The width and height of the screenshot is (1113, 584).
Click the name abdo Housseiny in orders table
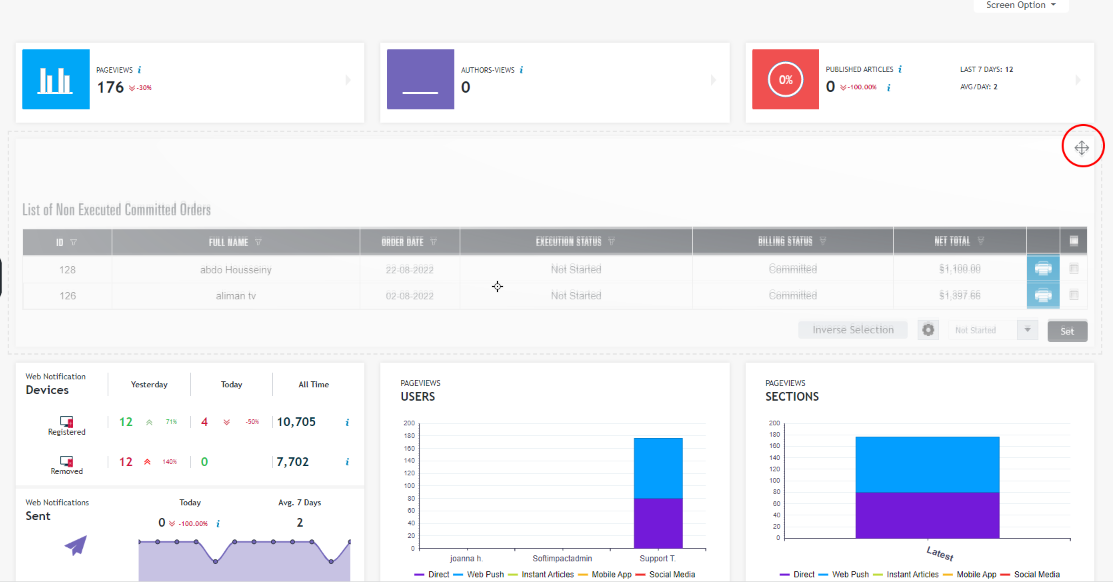pos(236,270)
